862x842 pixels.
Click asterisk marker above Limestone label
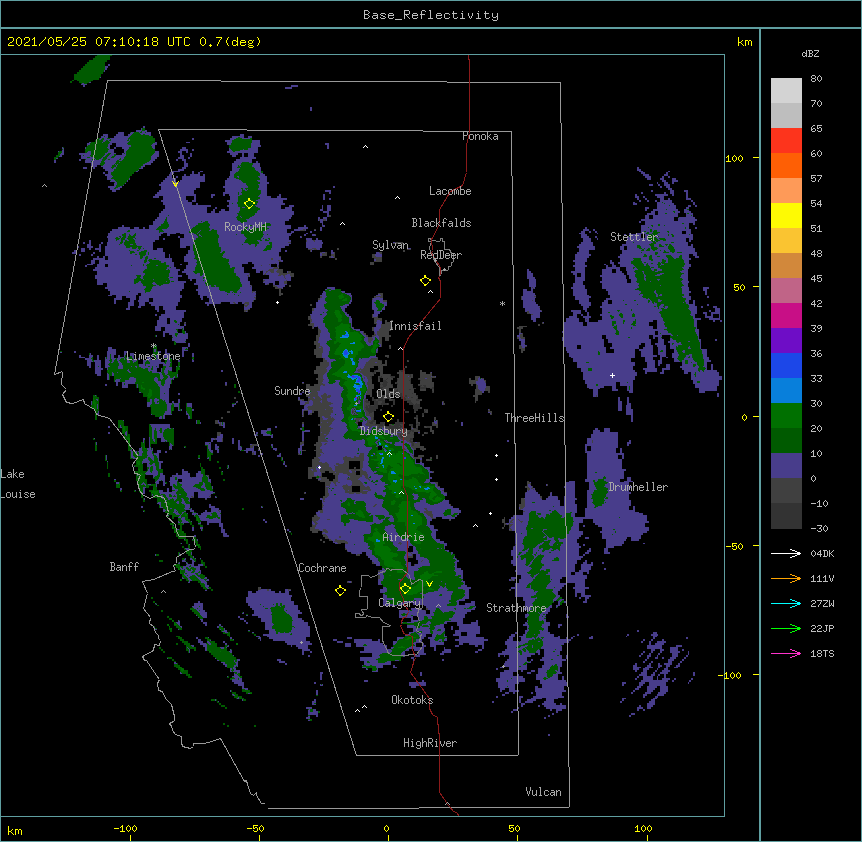tap(154, 347)
